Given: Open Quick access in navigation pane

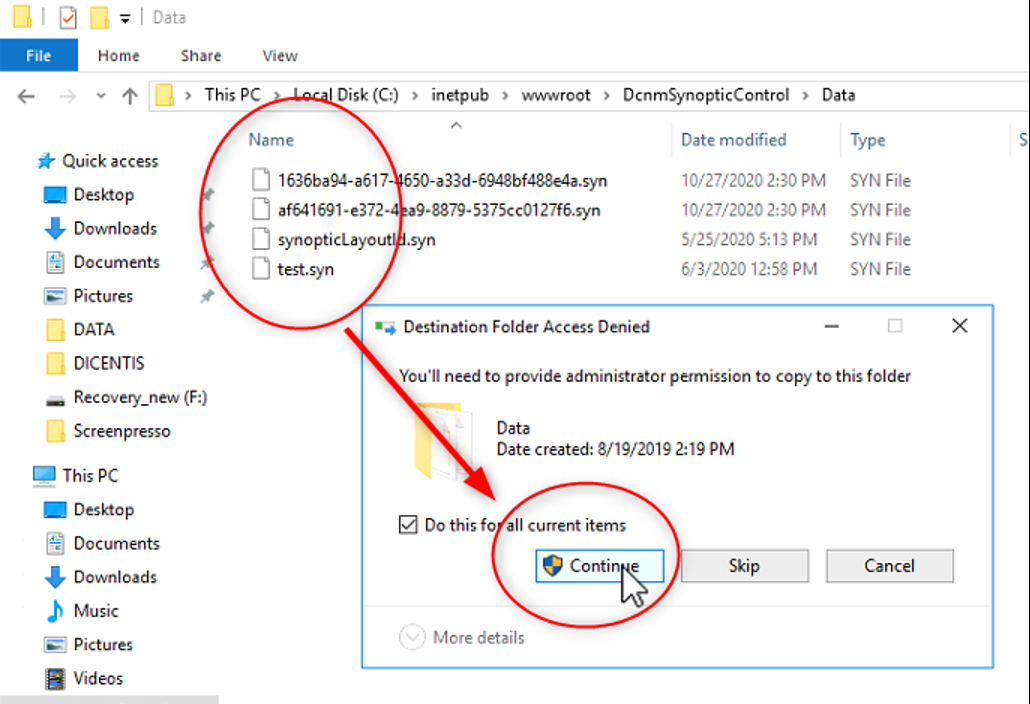Looking at the screenshot, I should click(110, 161).
